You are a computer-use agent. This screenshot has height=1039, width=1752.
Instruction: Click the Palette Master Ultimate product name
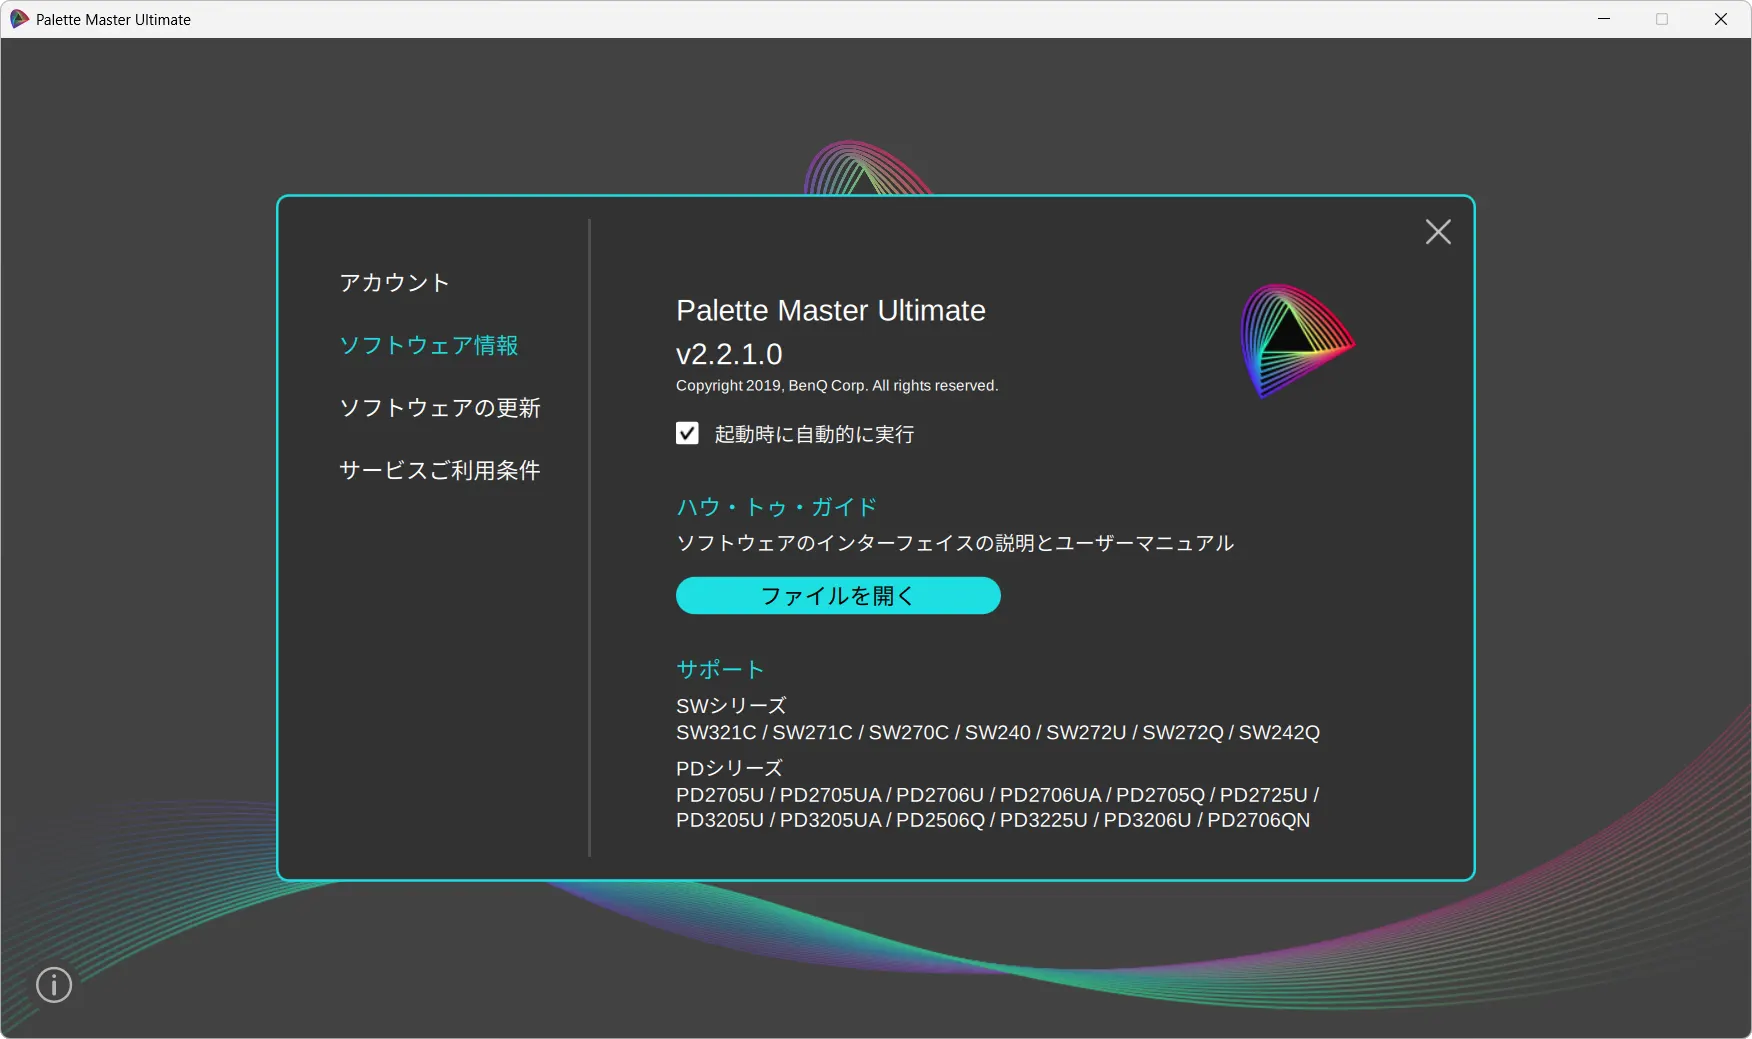click(831, 311)
